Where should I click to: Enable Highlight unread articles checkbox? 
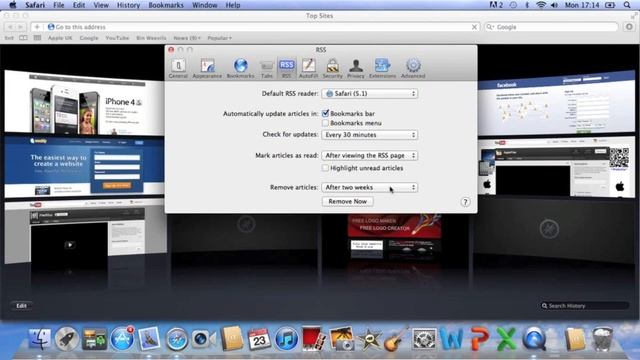click(x=325, y=168)
